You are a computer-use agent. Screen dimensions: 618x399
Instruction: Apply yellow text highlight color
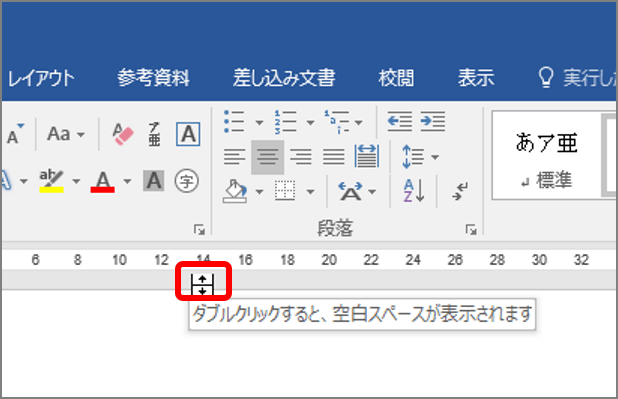[51, 181]
